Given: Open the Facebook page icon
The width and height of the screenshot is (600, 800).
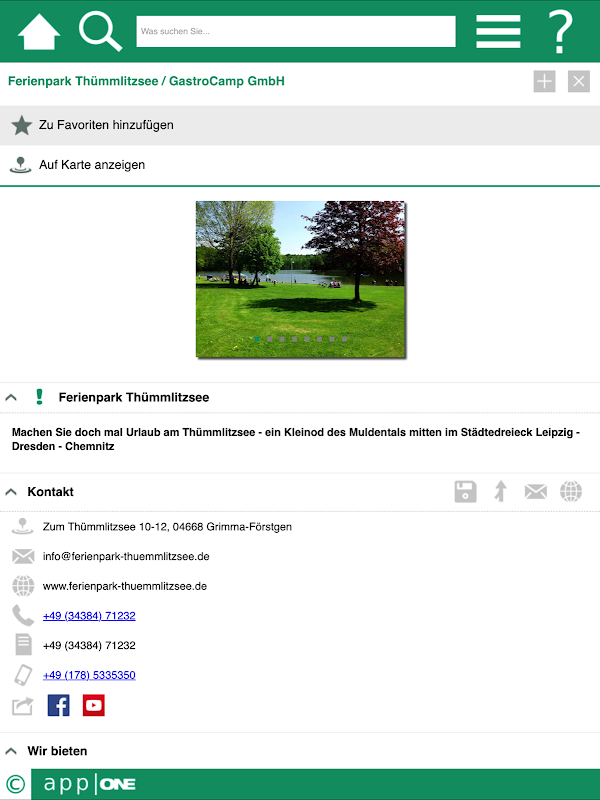Looking at the screenshot, I should coord(59,705).
